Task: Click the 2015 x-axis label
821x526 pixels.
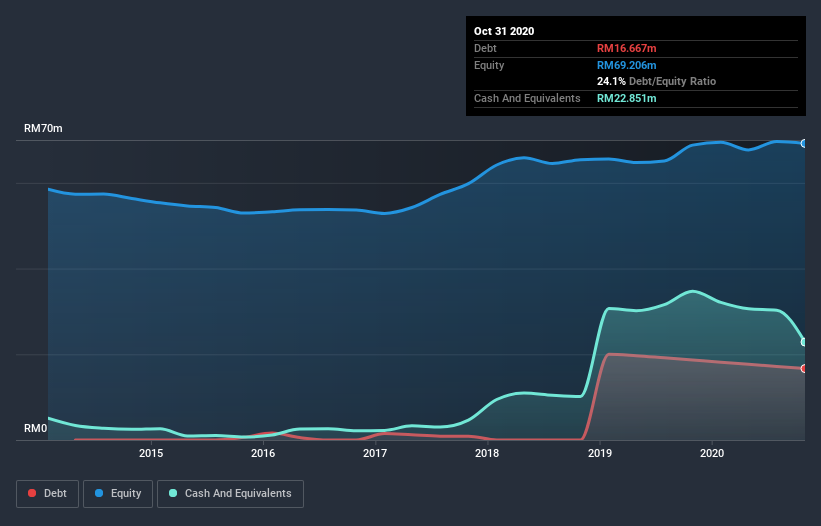Action: (x=151, y=453)
